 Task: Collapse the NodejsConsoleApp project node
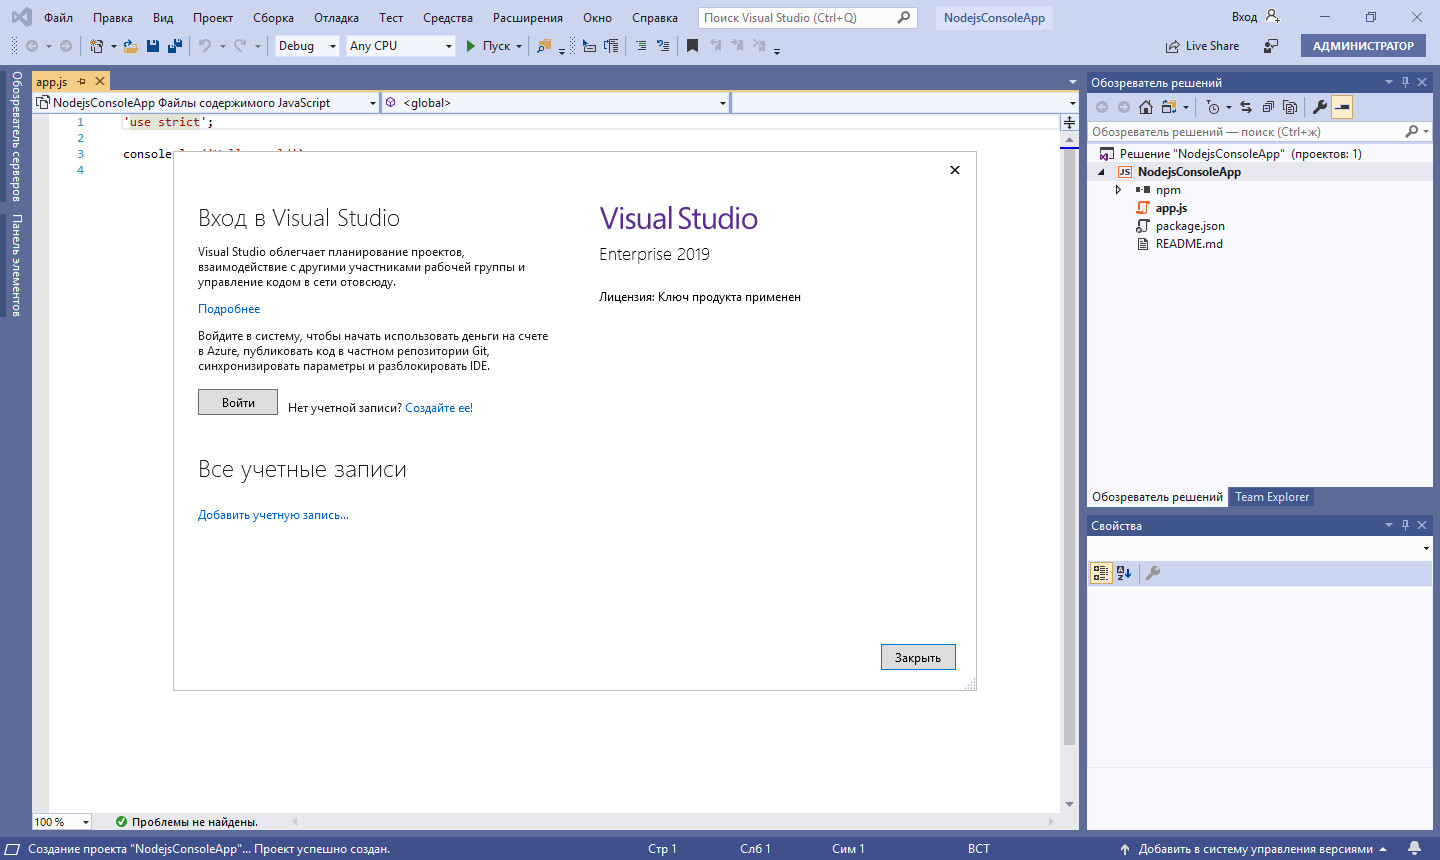coord(1102,172)
